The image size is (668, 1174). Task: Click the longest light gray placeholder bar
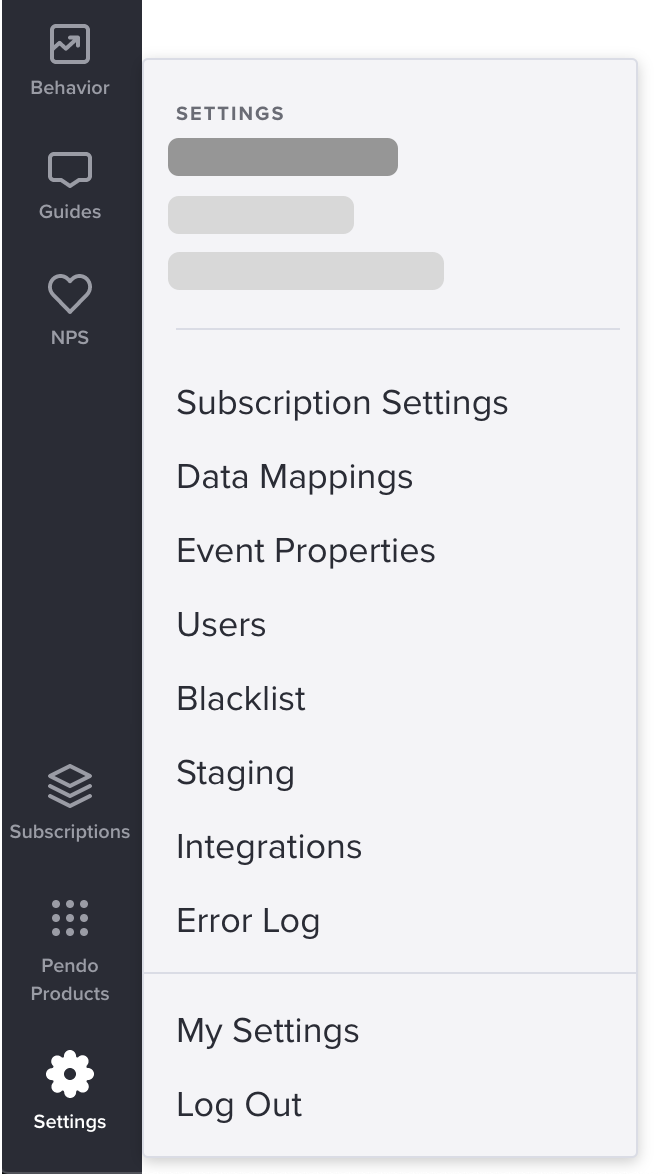point(306,271)
